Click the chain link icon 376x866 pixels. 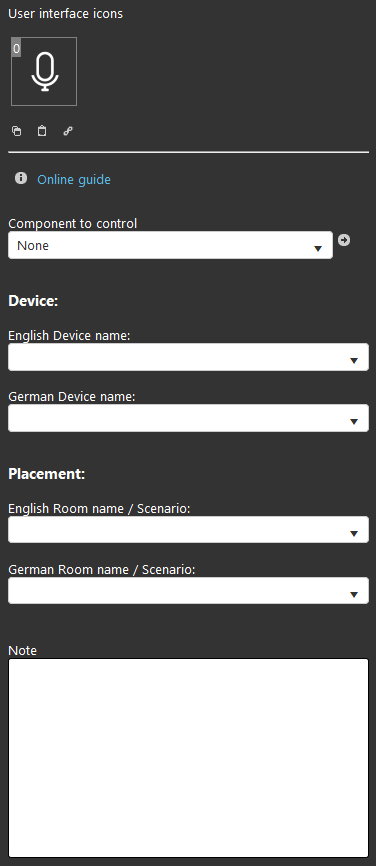[x=67, y=131]
